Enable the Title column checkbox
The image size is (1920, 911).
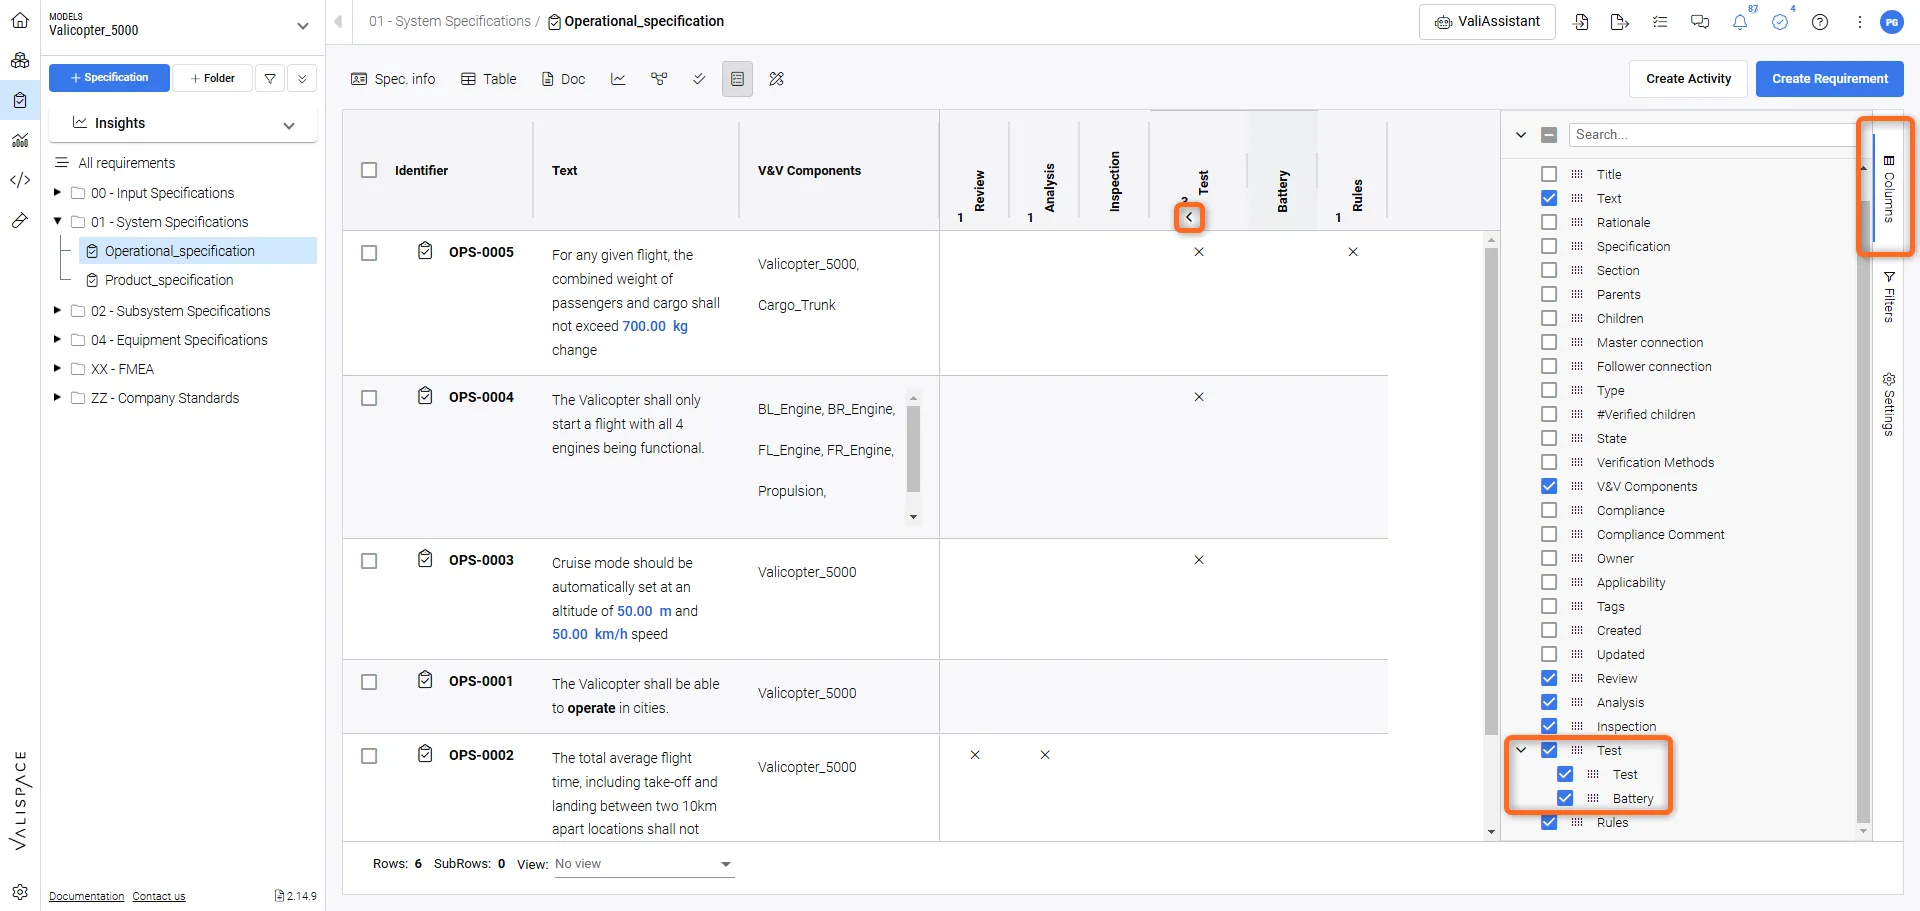(x=1549, y=174)
